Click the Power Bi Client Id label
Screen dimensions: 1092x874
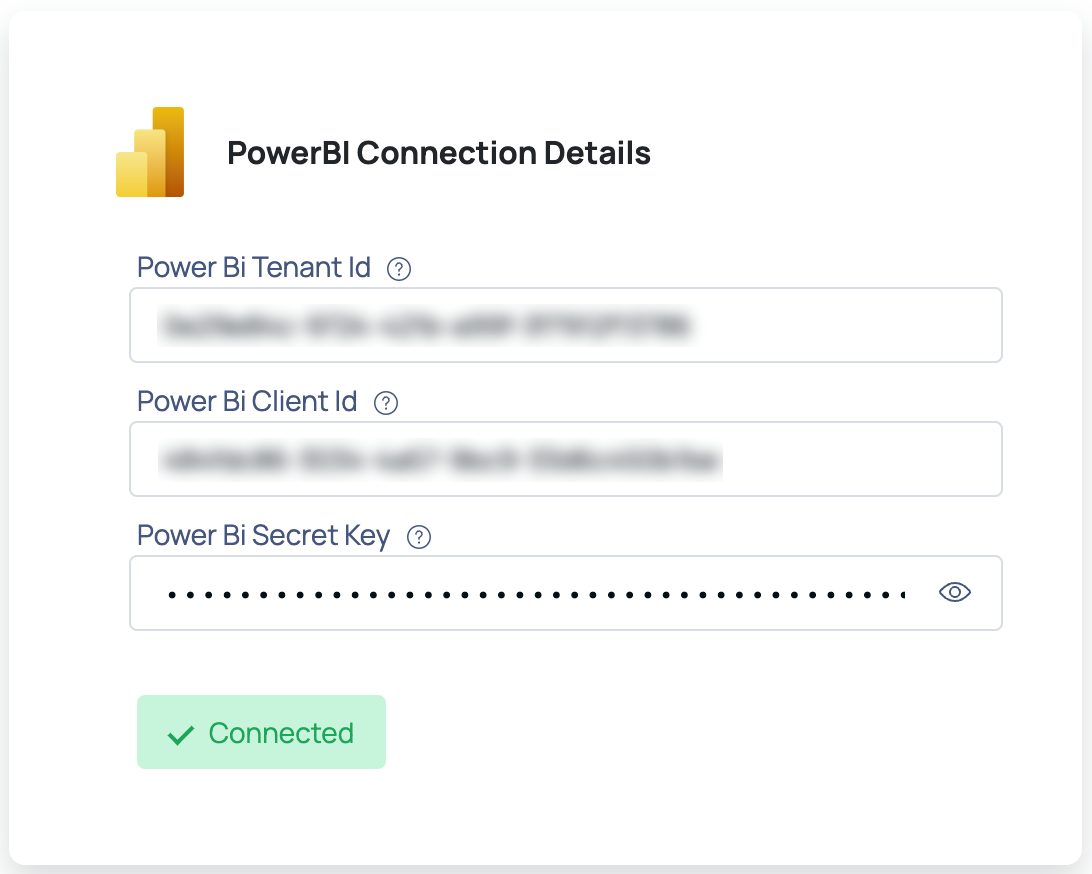[247, 402]
